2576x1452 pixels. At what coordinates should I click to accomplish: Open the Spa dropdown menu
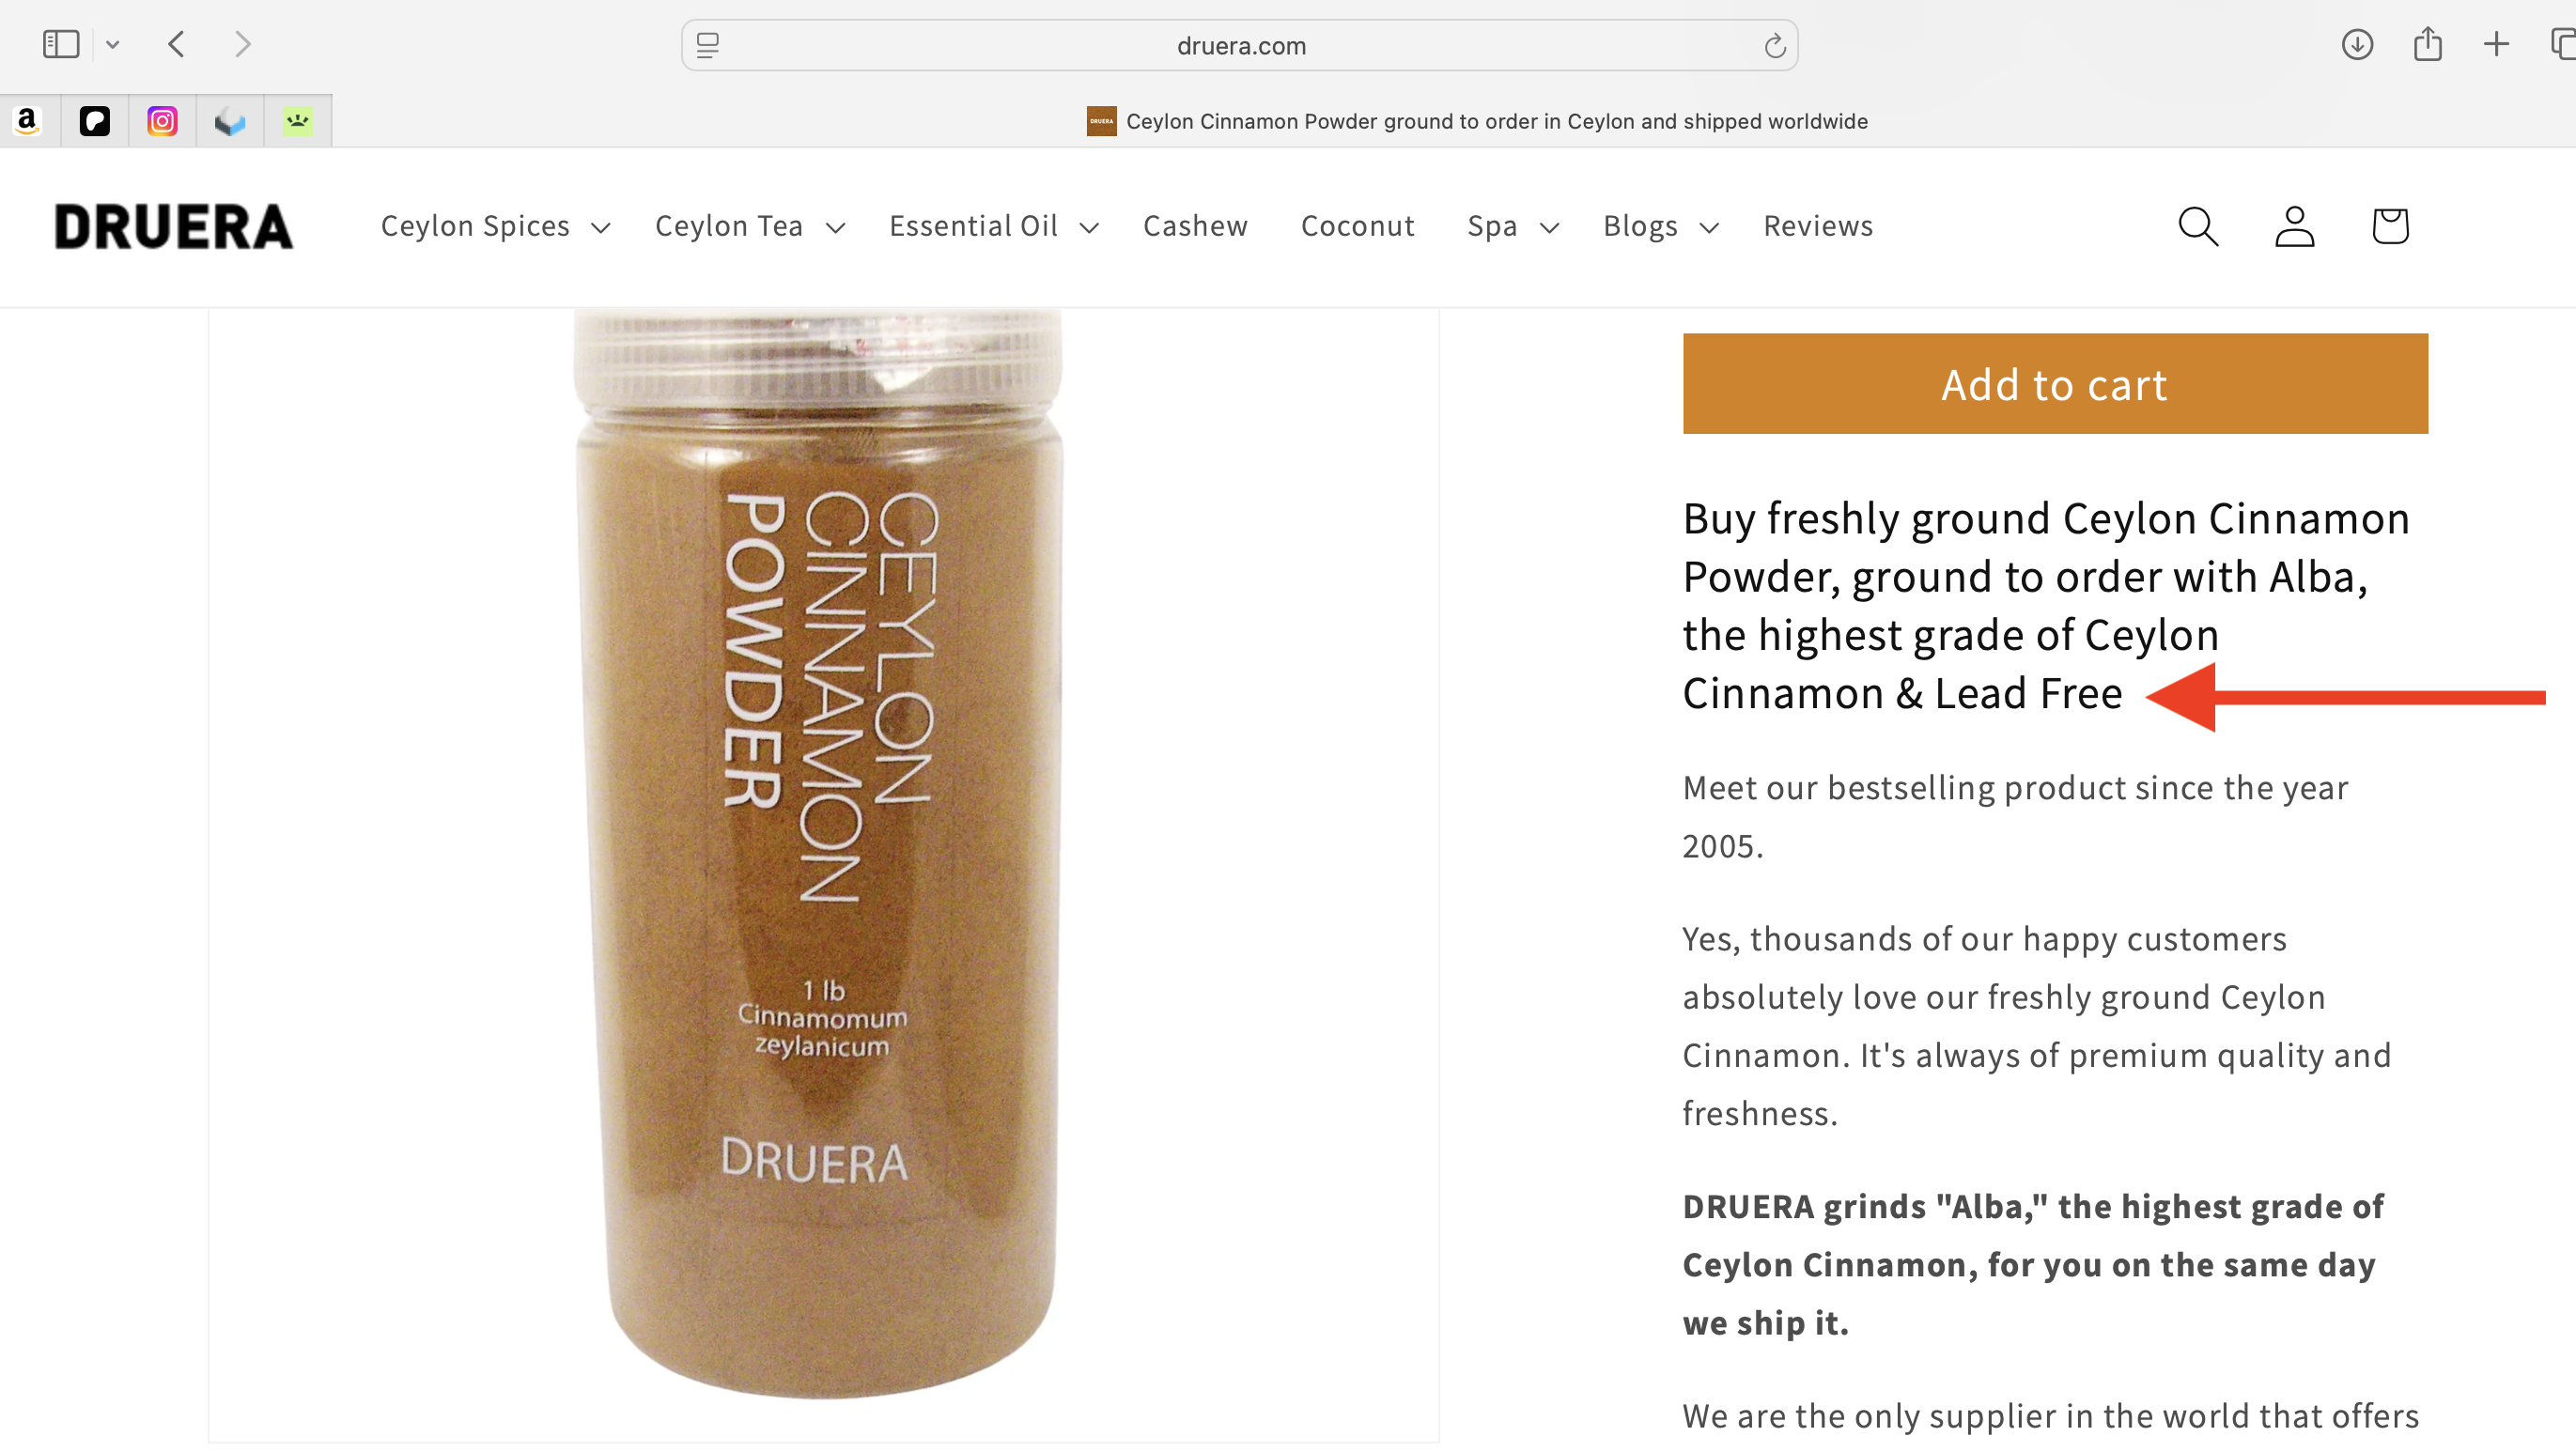[1513, 226]
